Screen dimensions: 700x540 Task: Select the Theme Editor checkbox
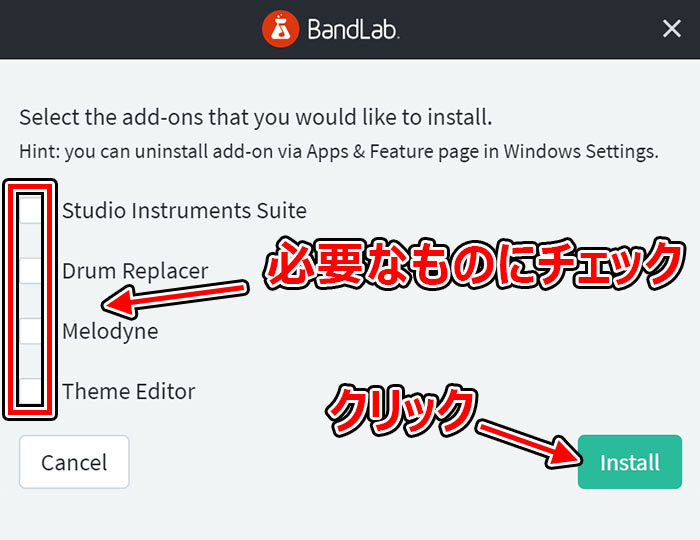coord(30,391)
